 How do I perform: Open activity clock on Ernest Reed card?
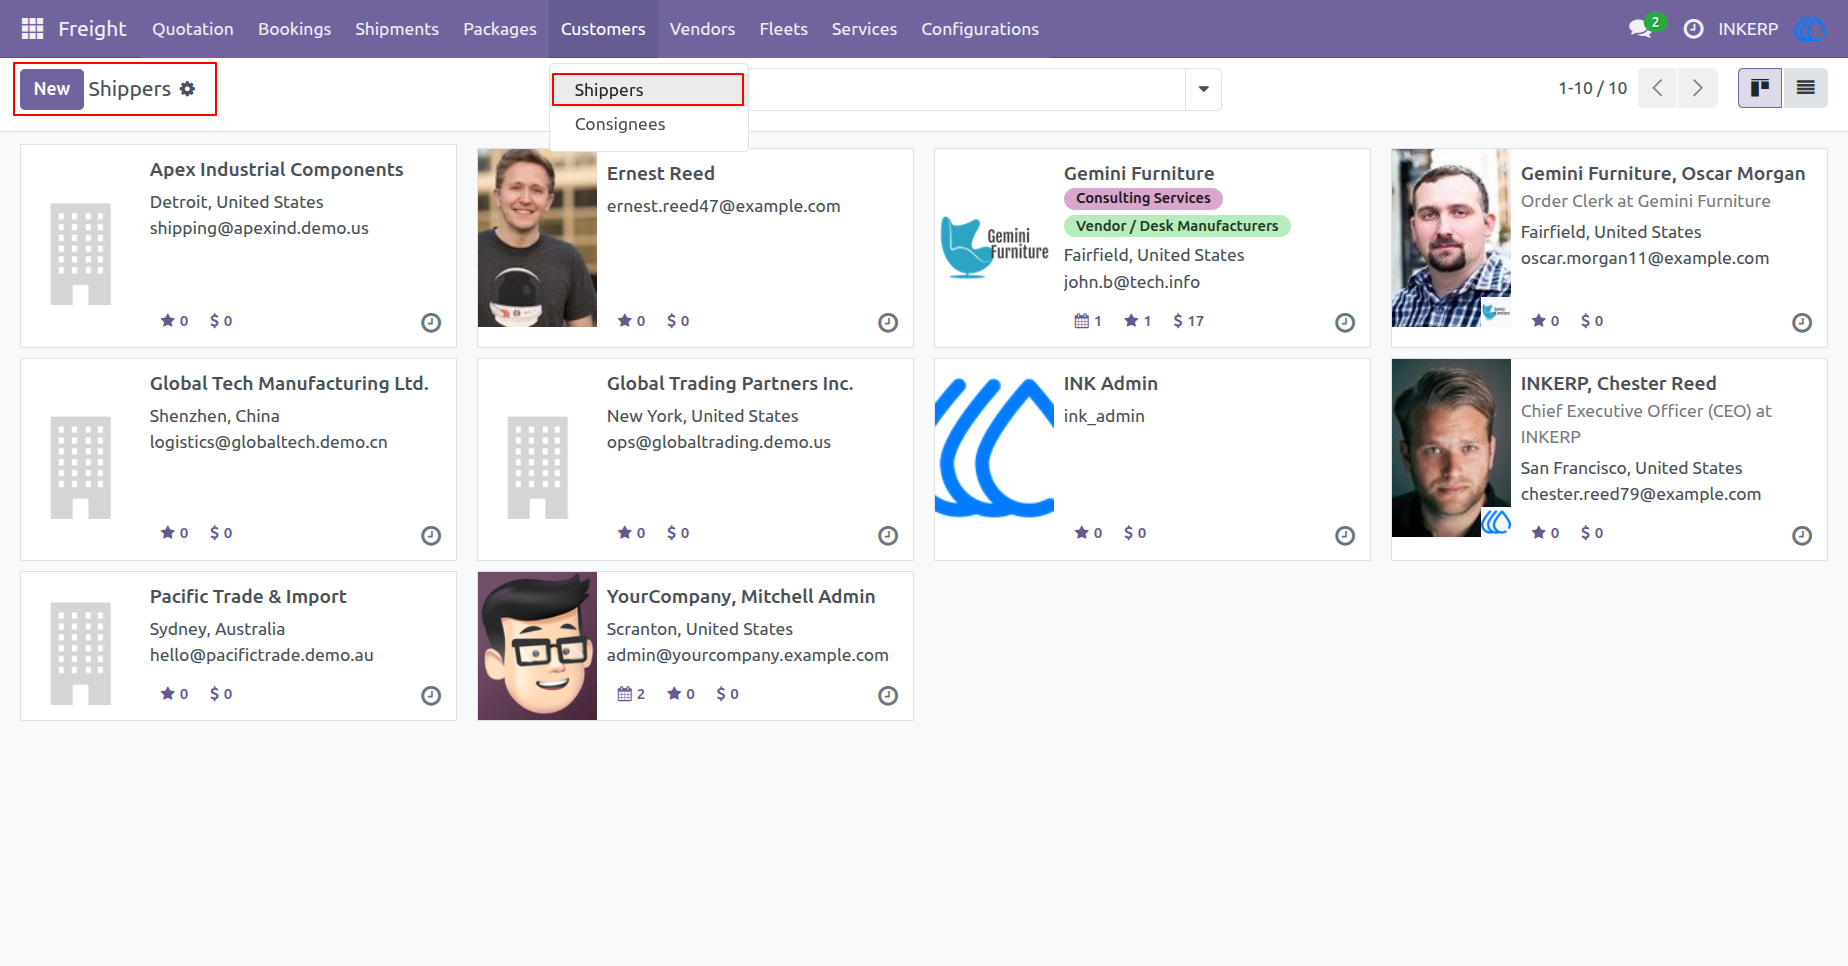(x=888, y=322)
